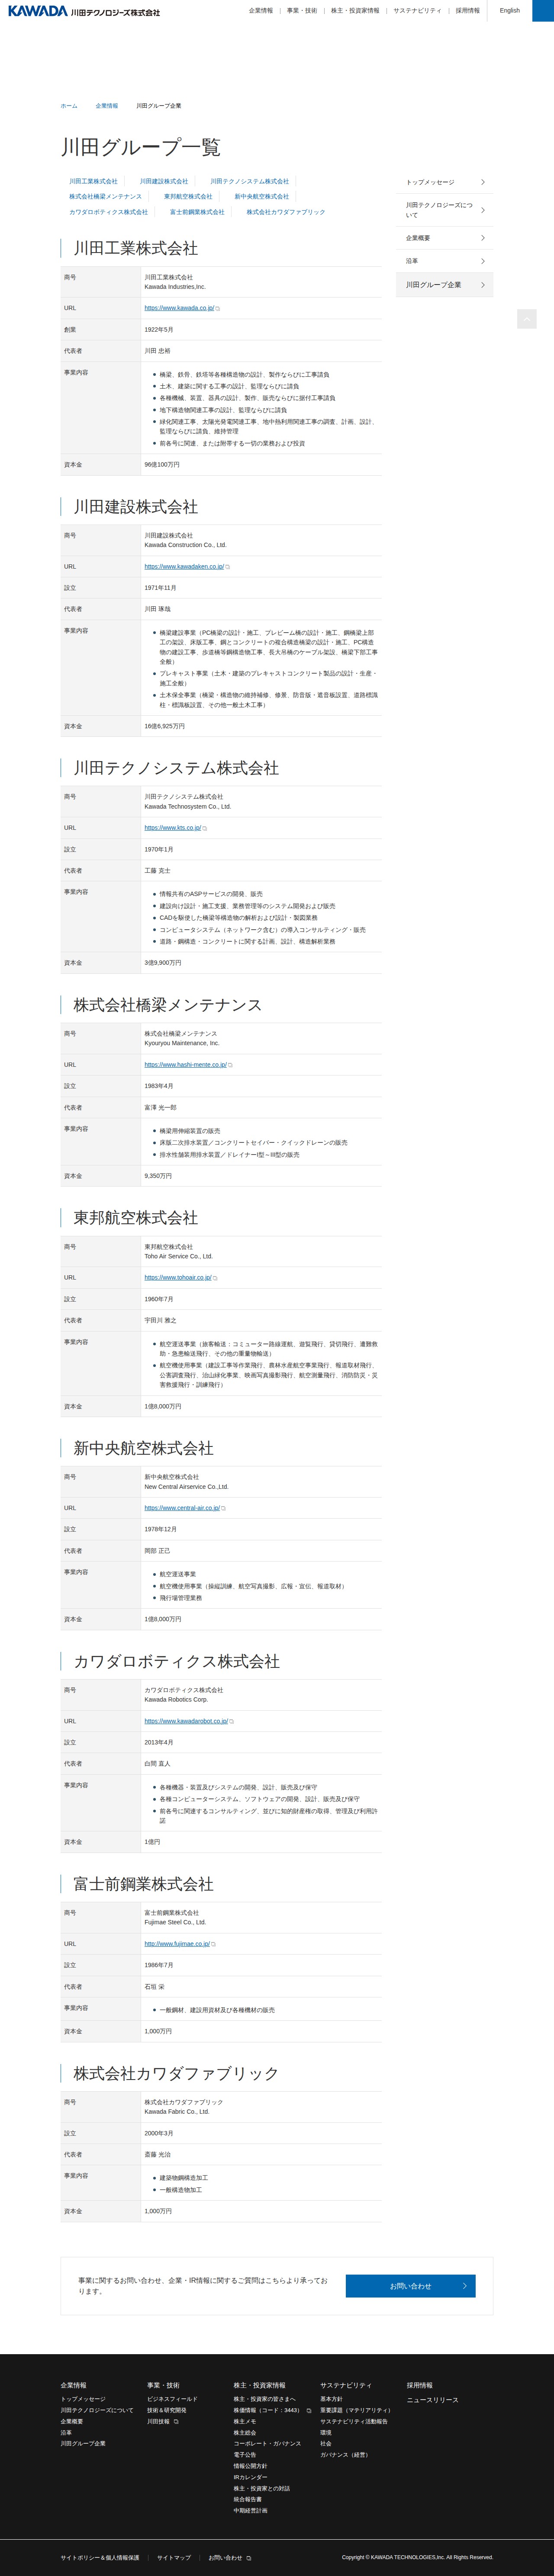Click footer 電子公告 link

pos(245,2455)
